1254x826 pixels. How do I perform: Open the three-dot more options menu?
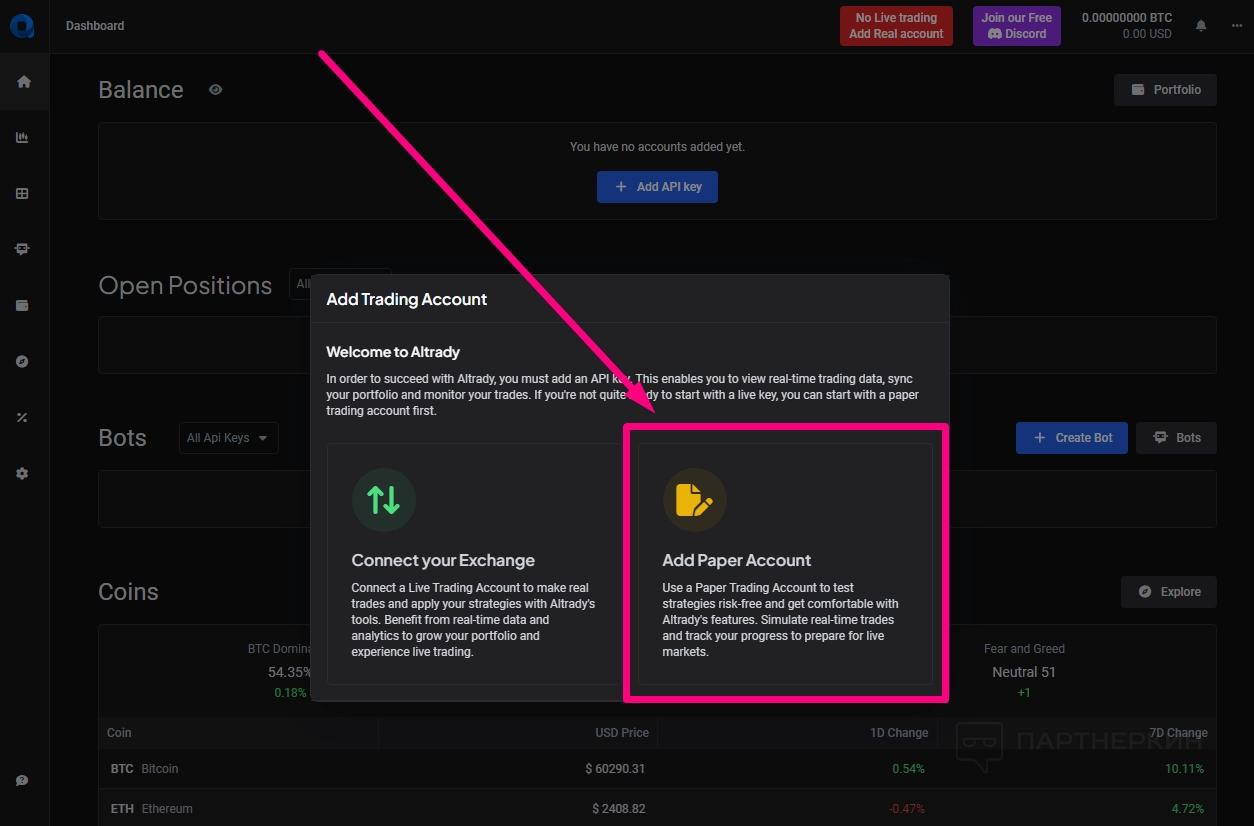point(1236,25)
